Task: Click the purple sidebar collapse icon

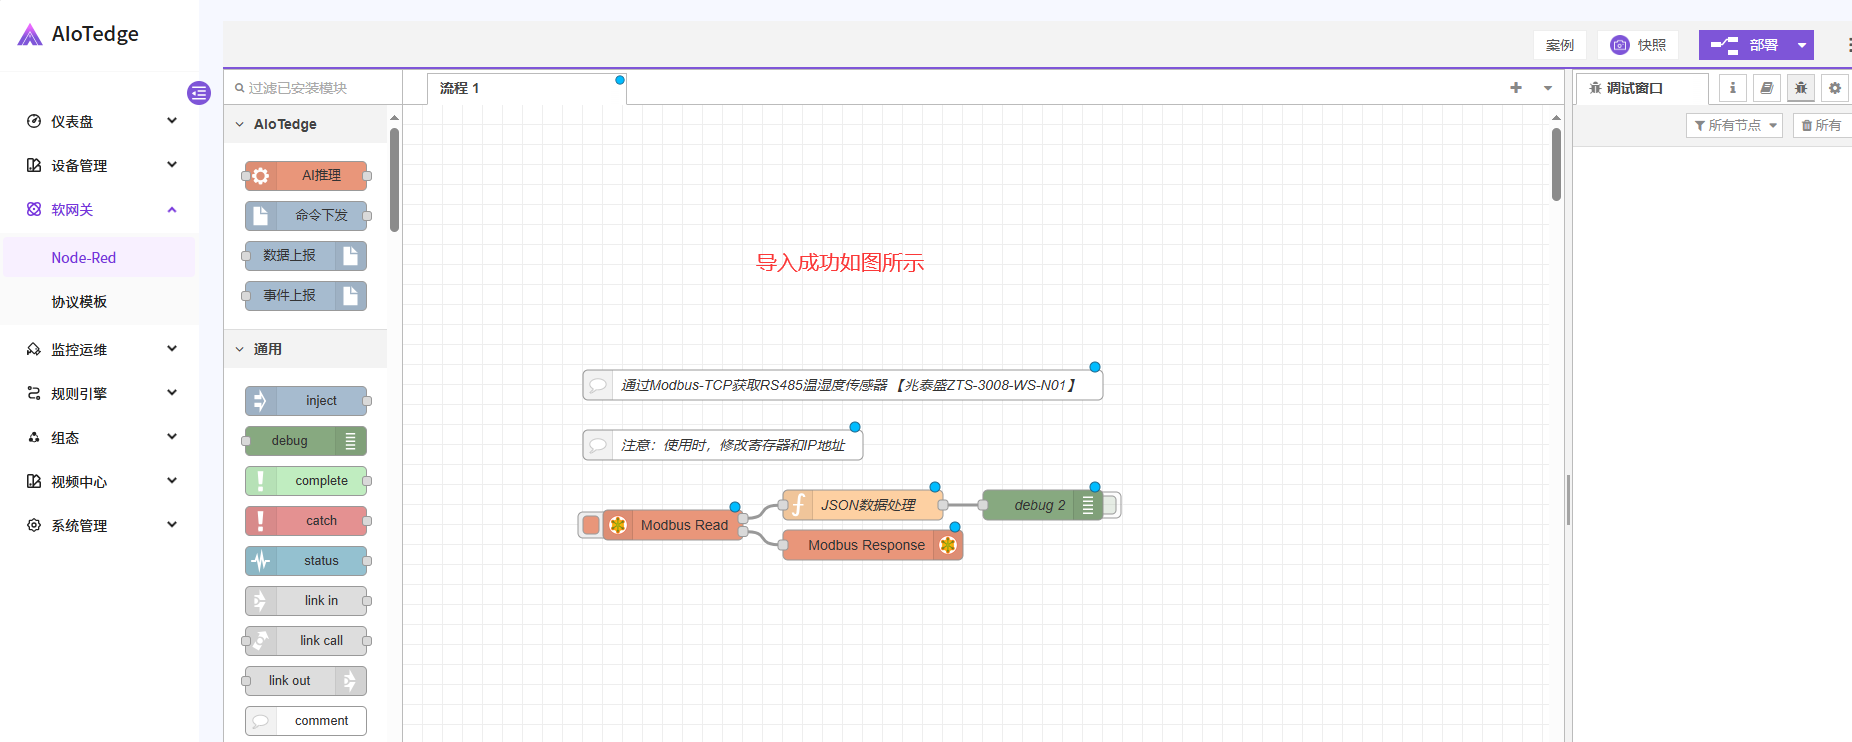Action: (199, 93)
